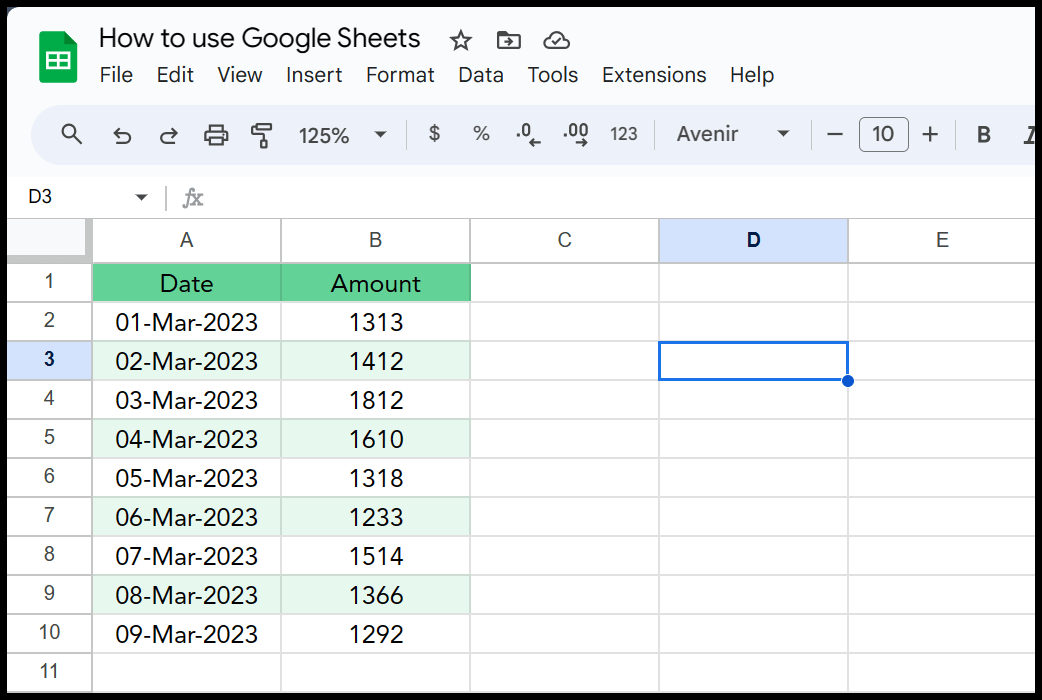Open the Format menu
The height and width of the screenshot is (700, 1042).
point(400,75)
